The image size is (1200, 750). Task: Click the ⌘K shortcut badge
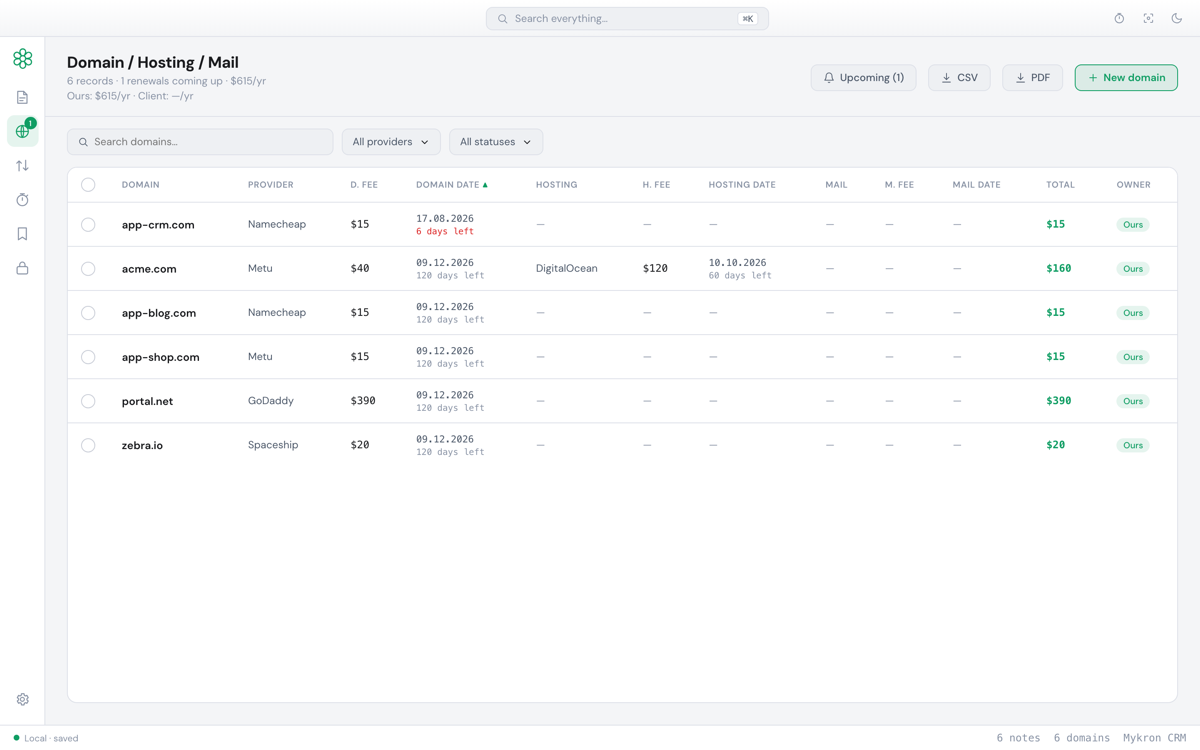747,19
